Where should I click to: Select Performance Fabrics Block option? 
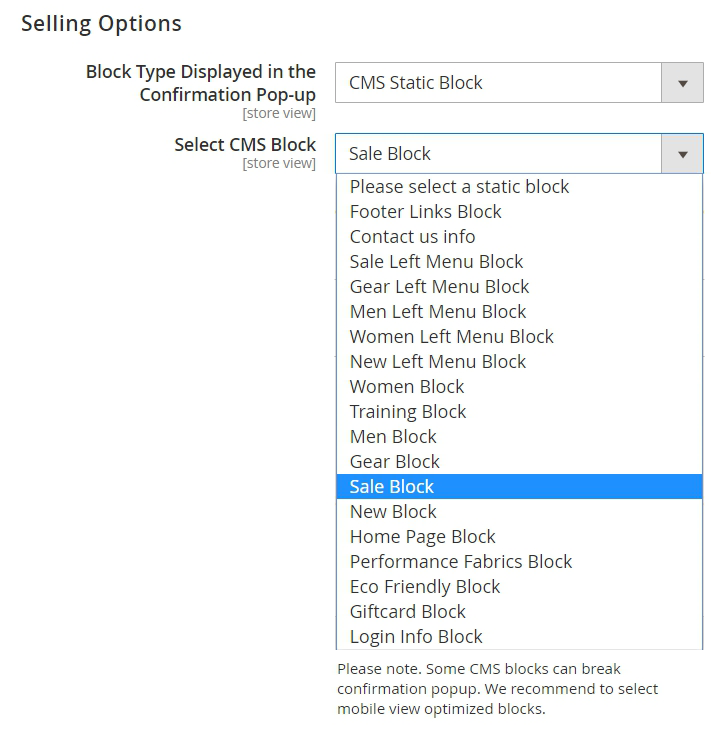pos(461,562)
